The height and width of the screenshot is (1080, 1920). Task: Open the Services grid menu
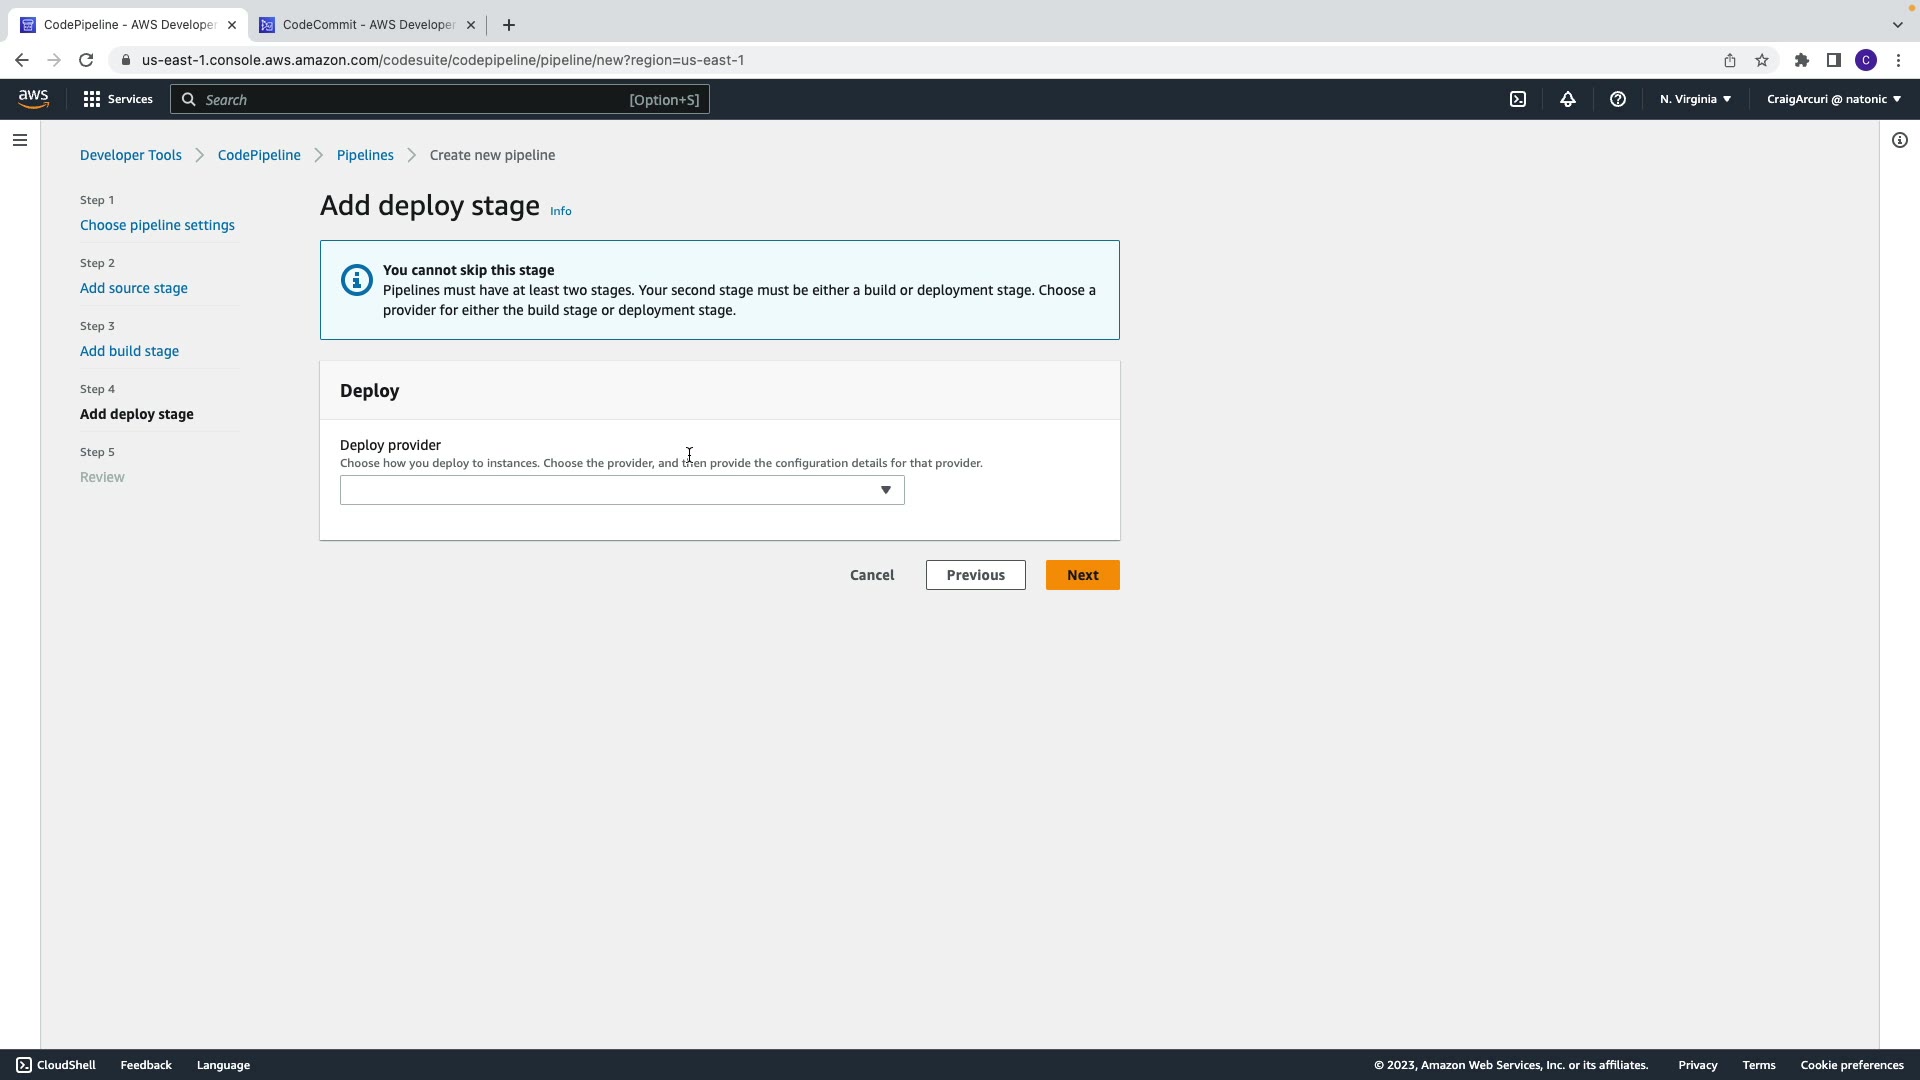(x=118, y=99)
